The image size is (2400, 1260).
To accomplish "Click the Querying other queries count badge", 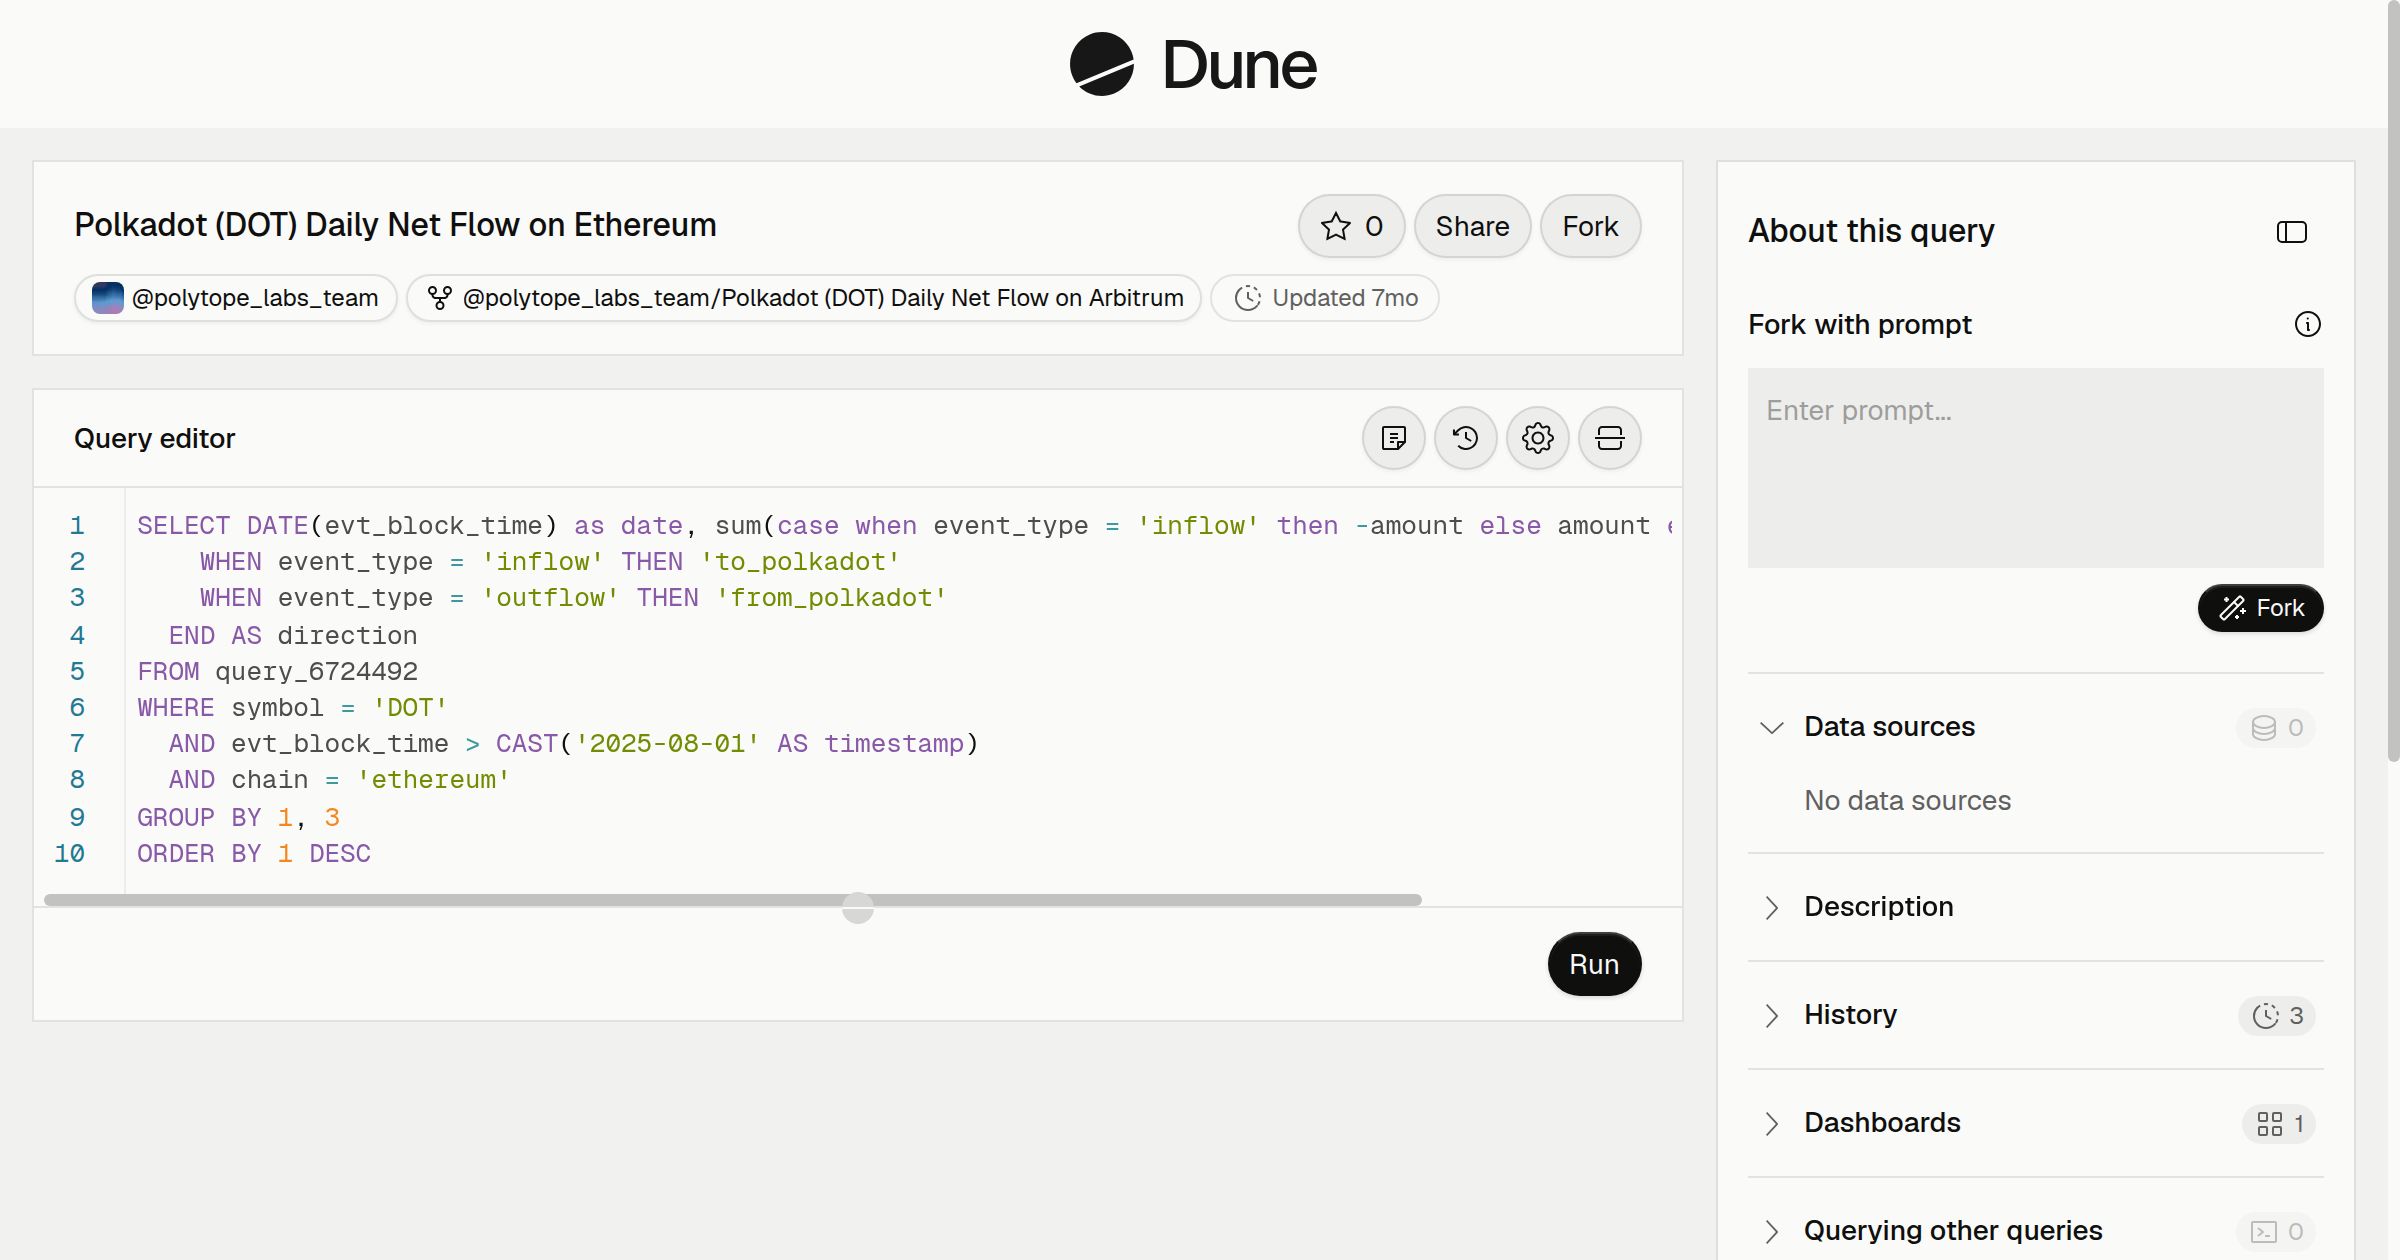I will [x=2276, y=1231].
